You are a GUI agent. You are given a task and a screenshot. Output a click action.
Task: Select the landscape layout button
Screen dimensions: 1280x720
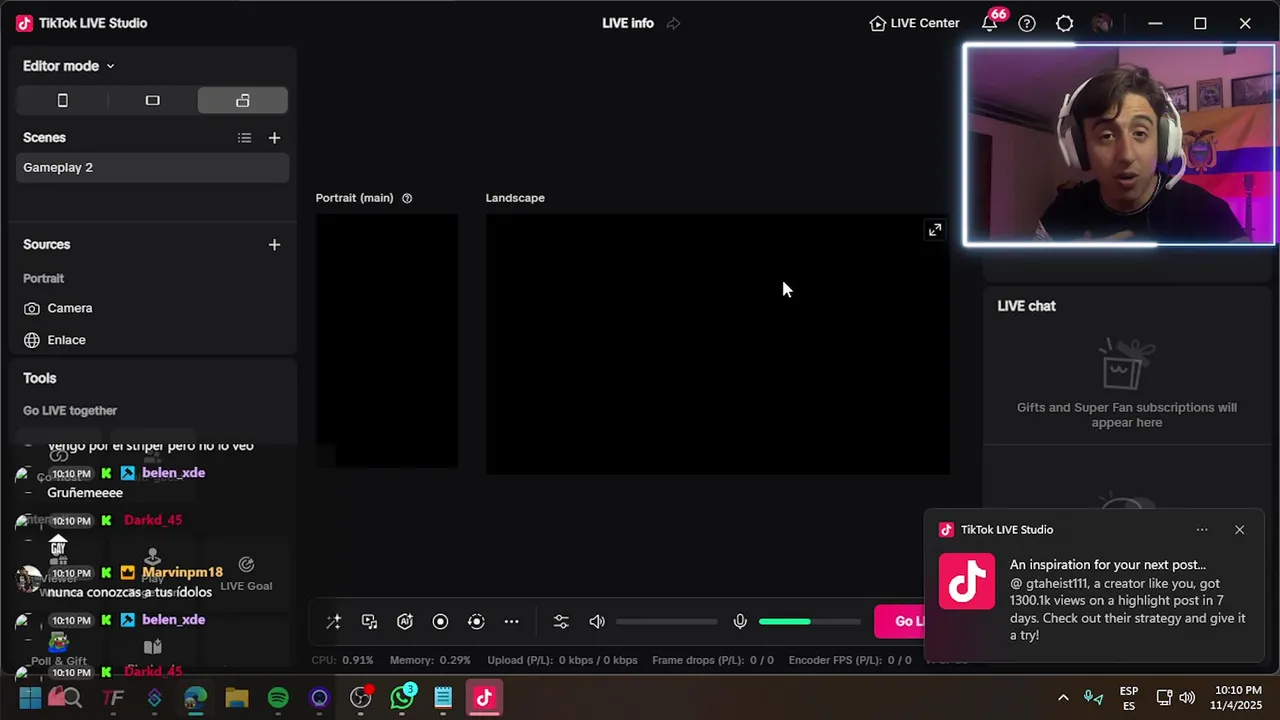(x=152, y=100)
